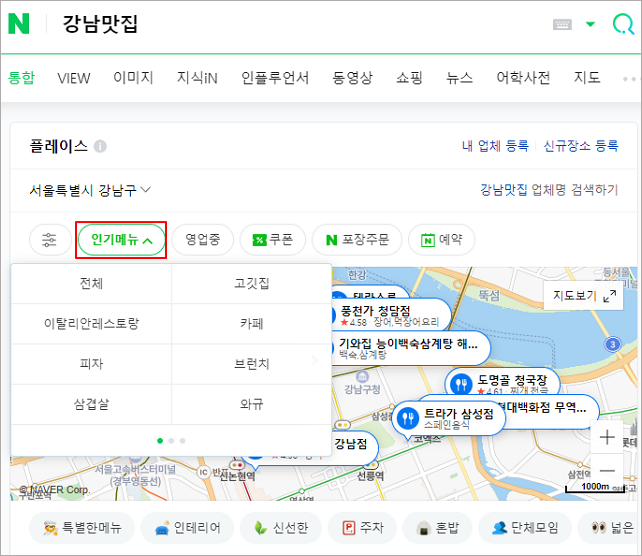The height and width of the screenshot is (556, 642).
Task: Show more tabs with the ellipsis
Action: pos(629,79)
